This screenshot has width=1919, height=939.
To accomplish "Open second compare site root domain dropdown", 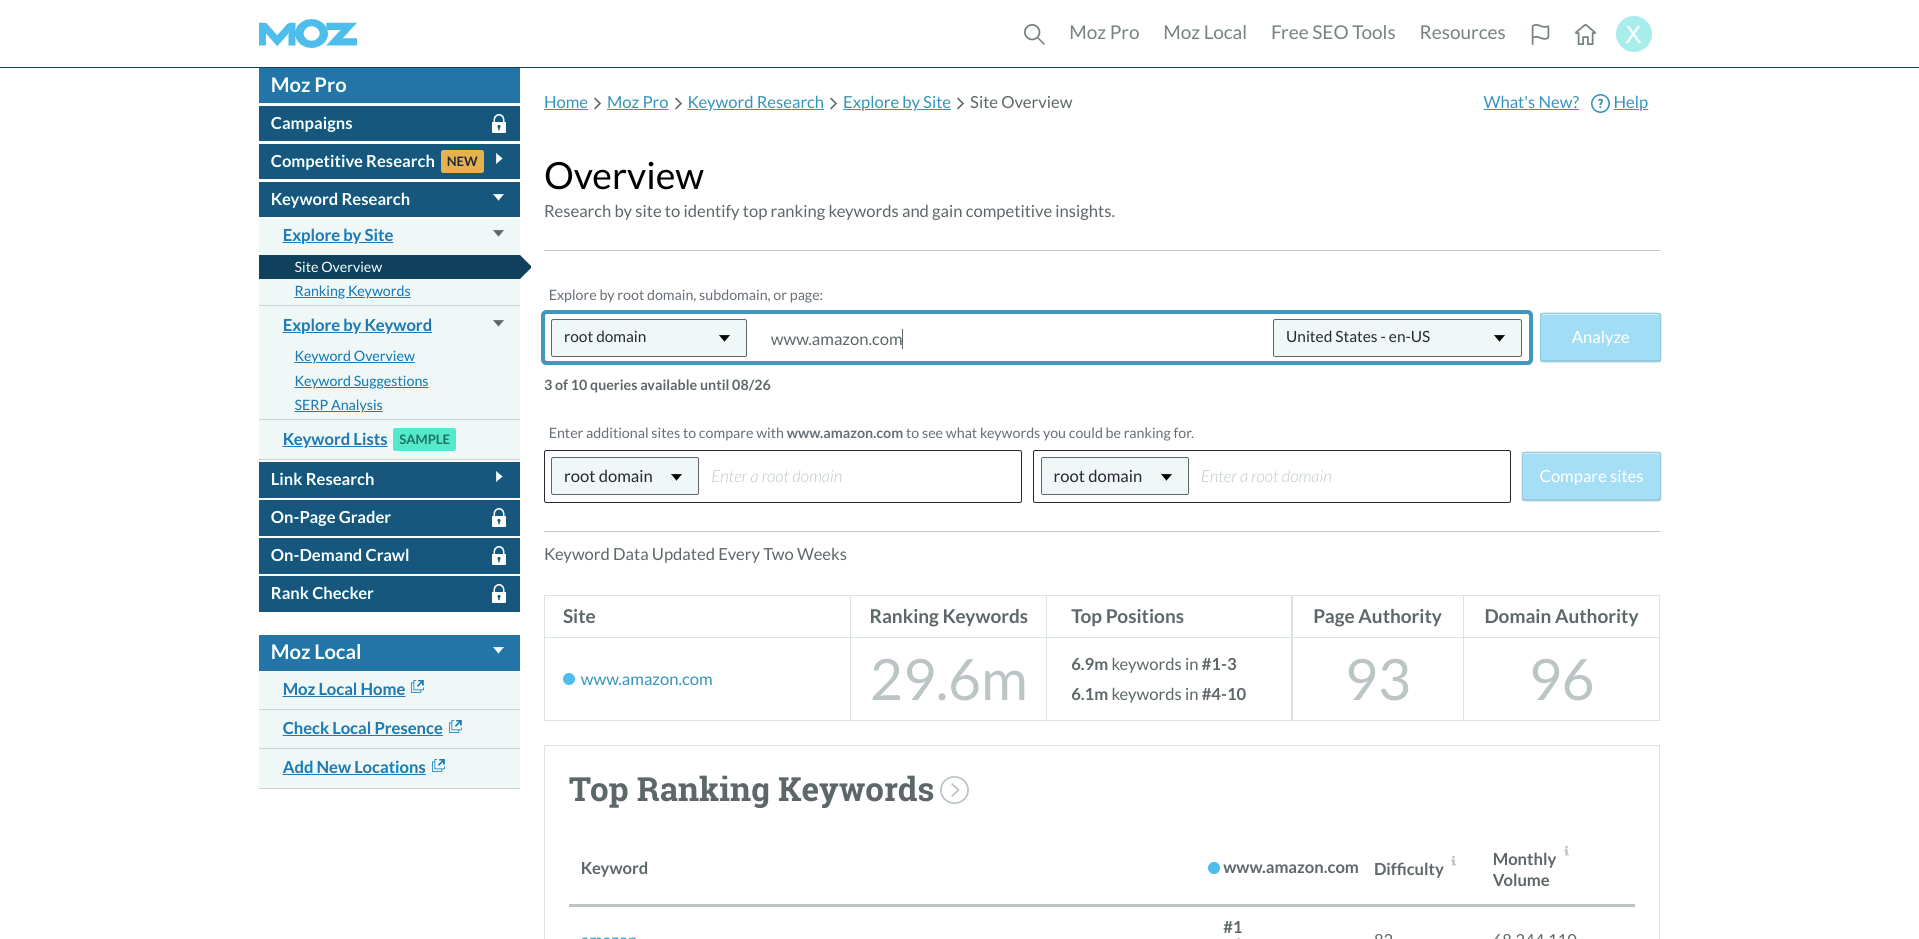I will [1114, 476].
